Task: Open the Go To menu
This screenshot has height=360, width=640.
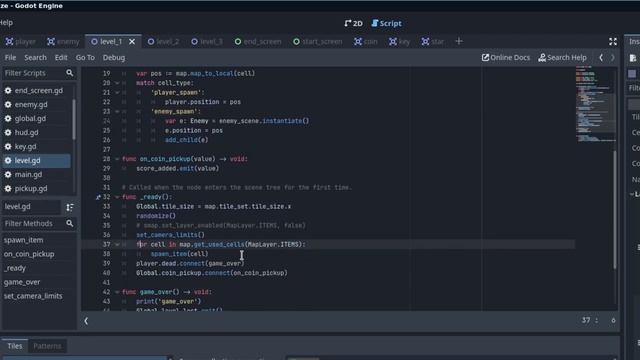Action: click(85, 58)
